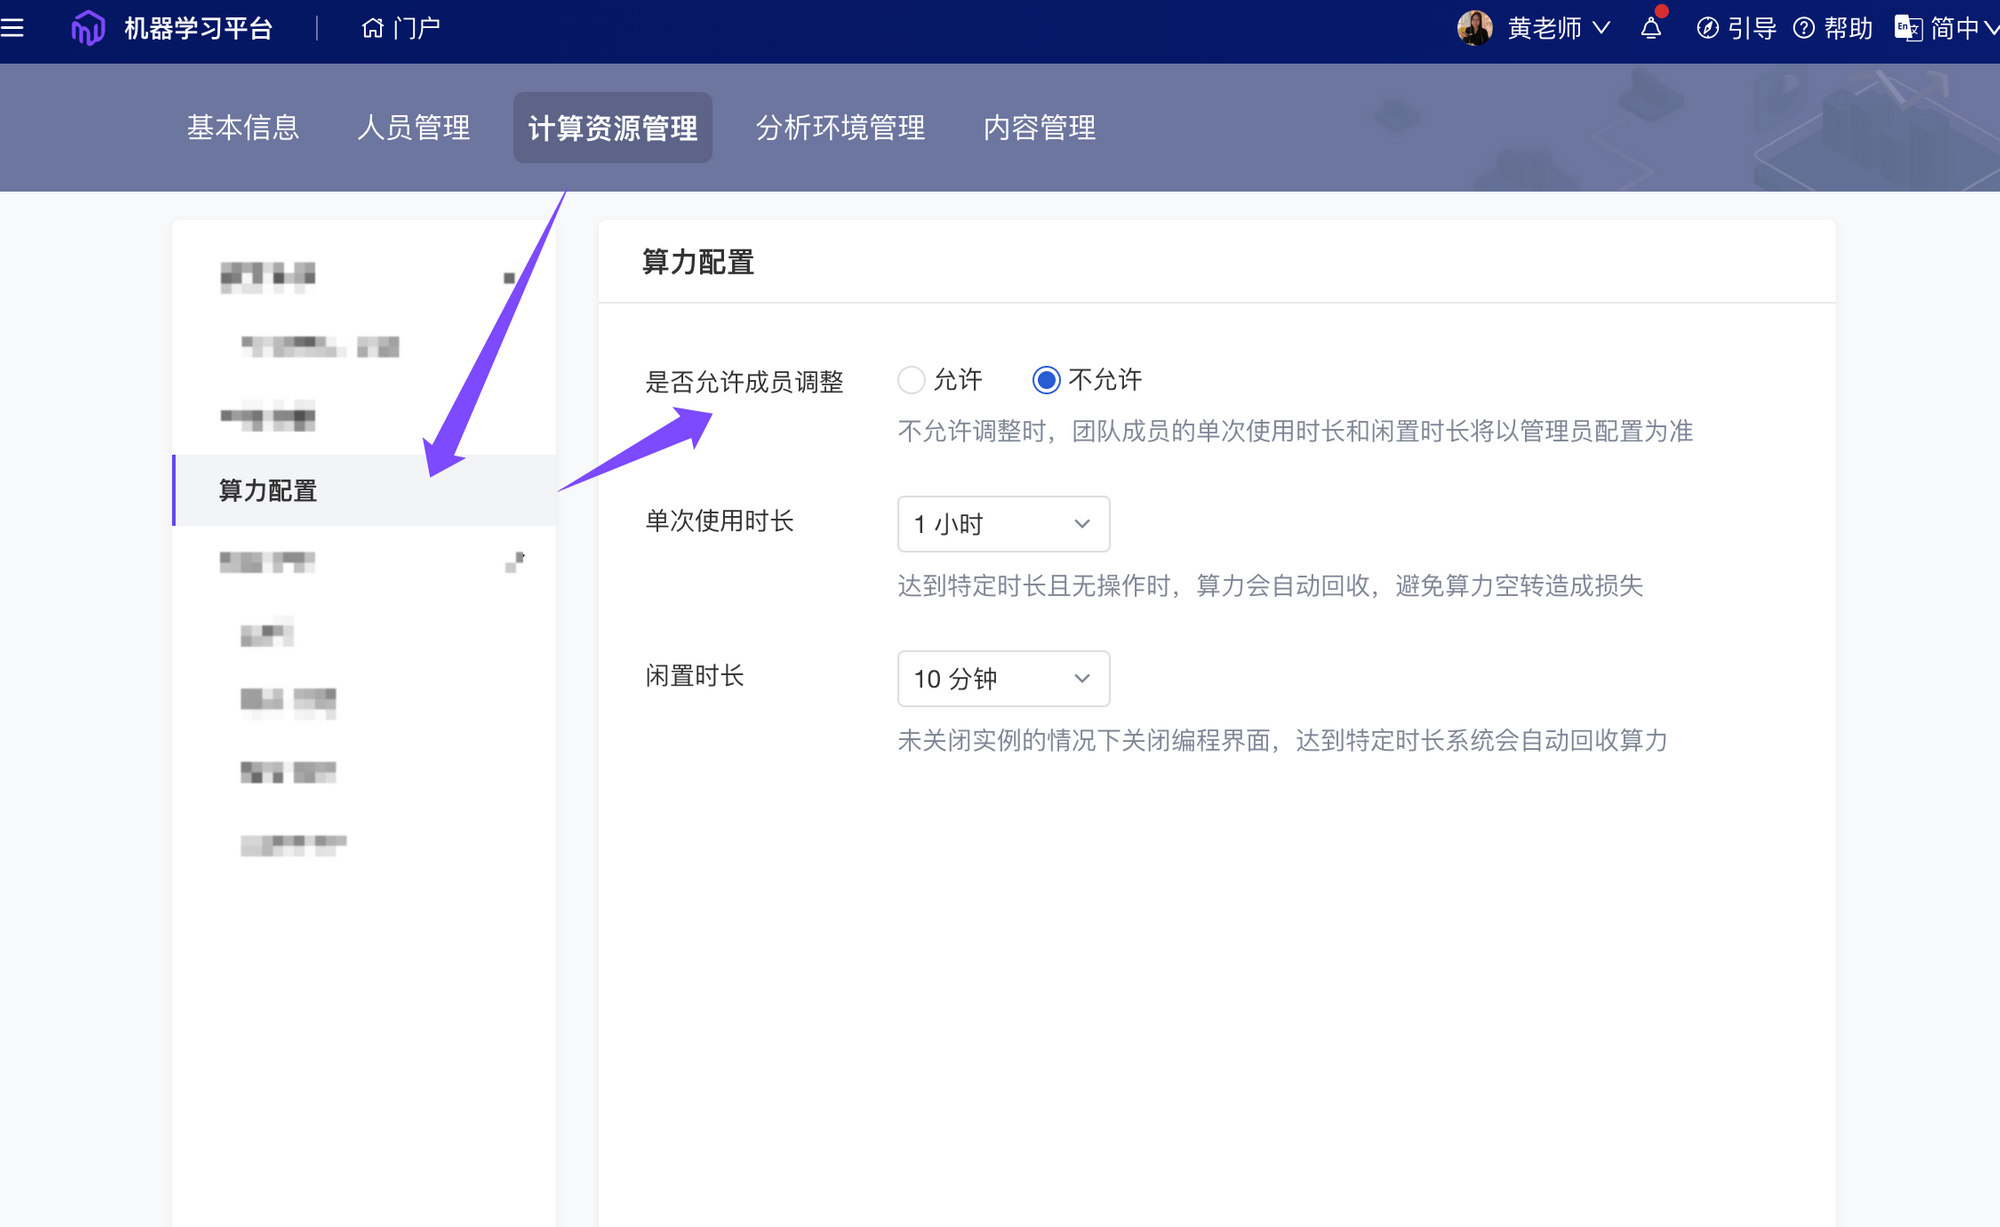
Task: Select 算力配置 in the sidebar
Action: coord(268,491)
